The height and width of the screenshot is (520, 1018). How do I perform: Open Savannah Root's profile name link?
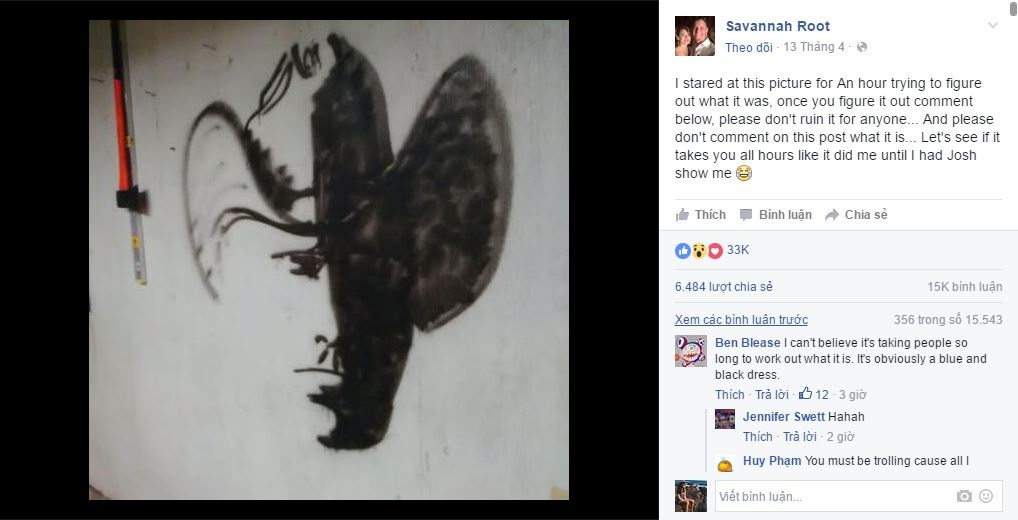coord(778,27)
